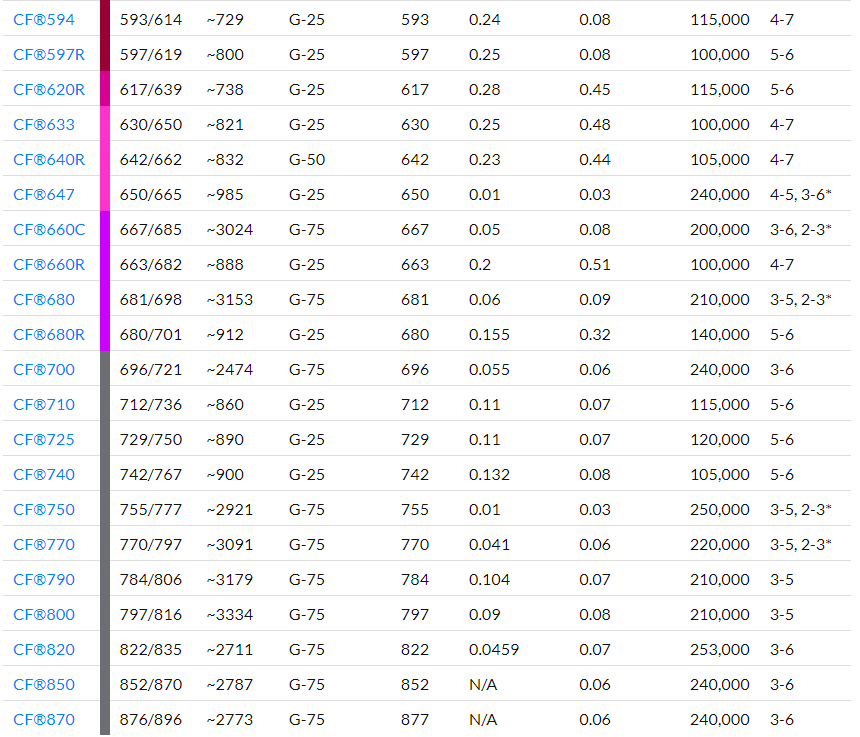
Task: Select the CF®633 link
Action: 44,125
